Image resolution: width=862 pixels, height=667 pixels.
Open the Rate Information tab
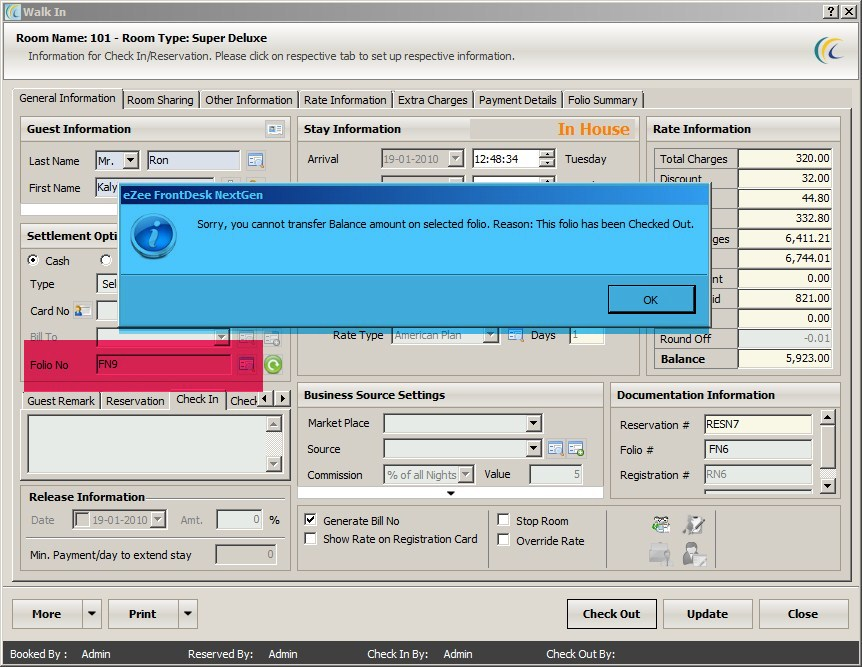(x=345, y=100)
